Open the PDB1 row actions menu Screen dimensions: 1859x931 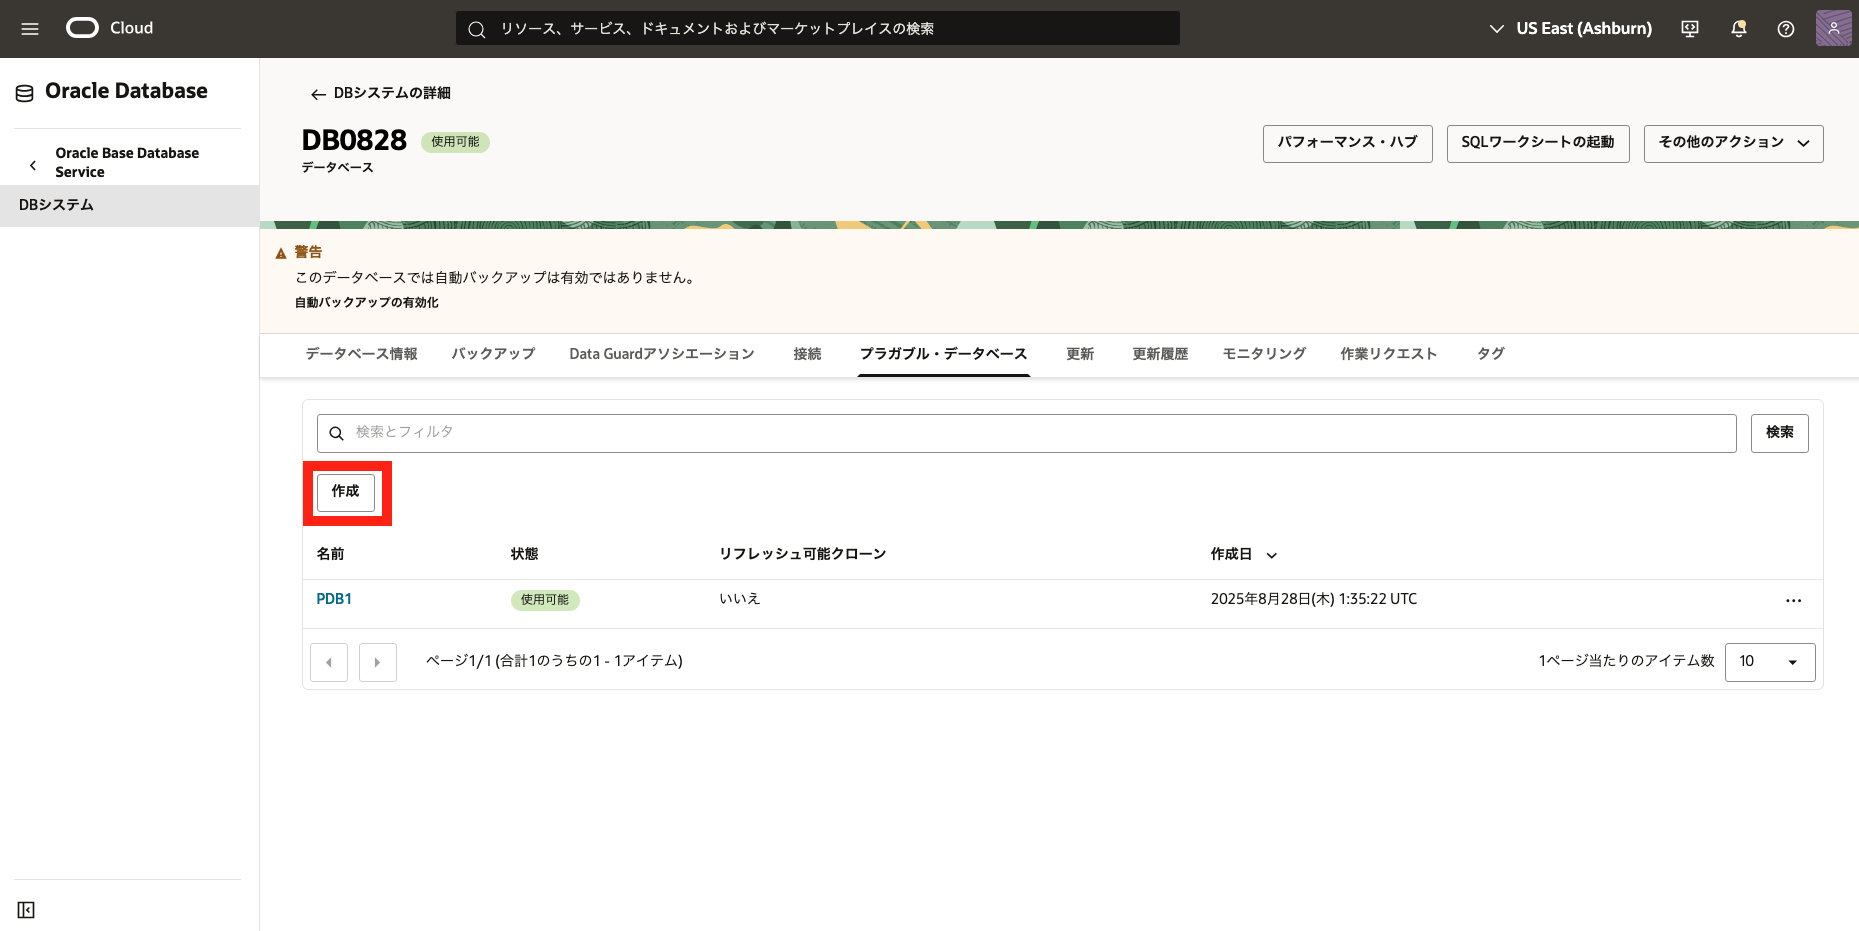click(x=1793, y=600)
